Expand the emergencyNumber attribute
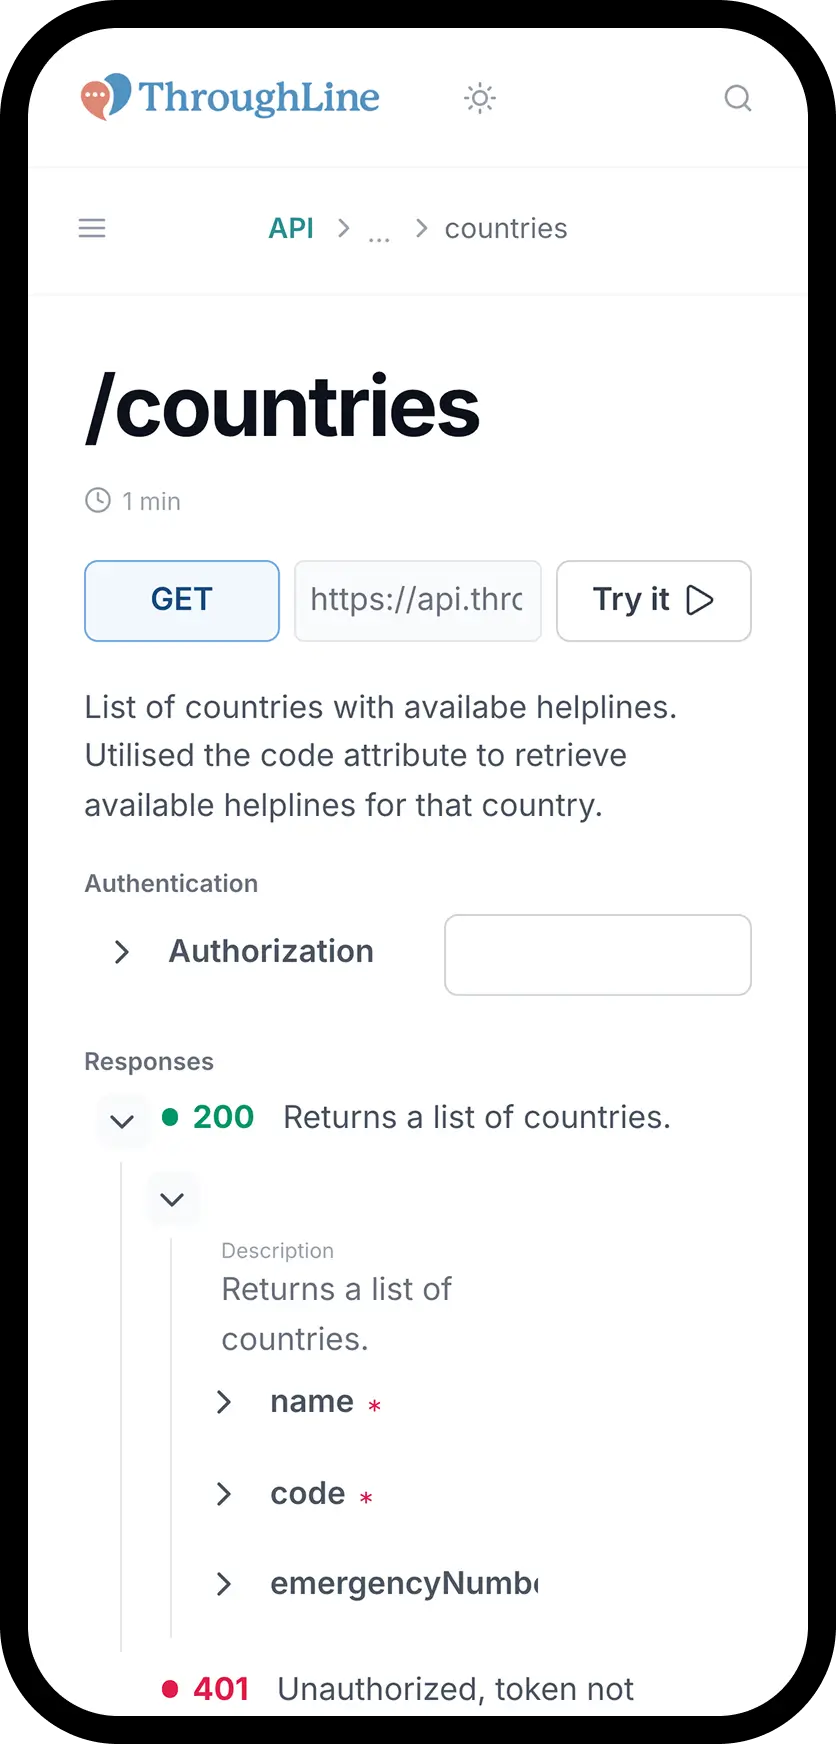Screen dimensions: 836x1744 224,1584
